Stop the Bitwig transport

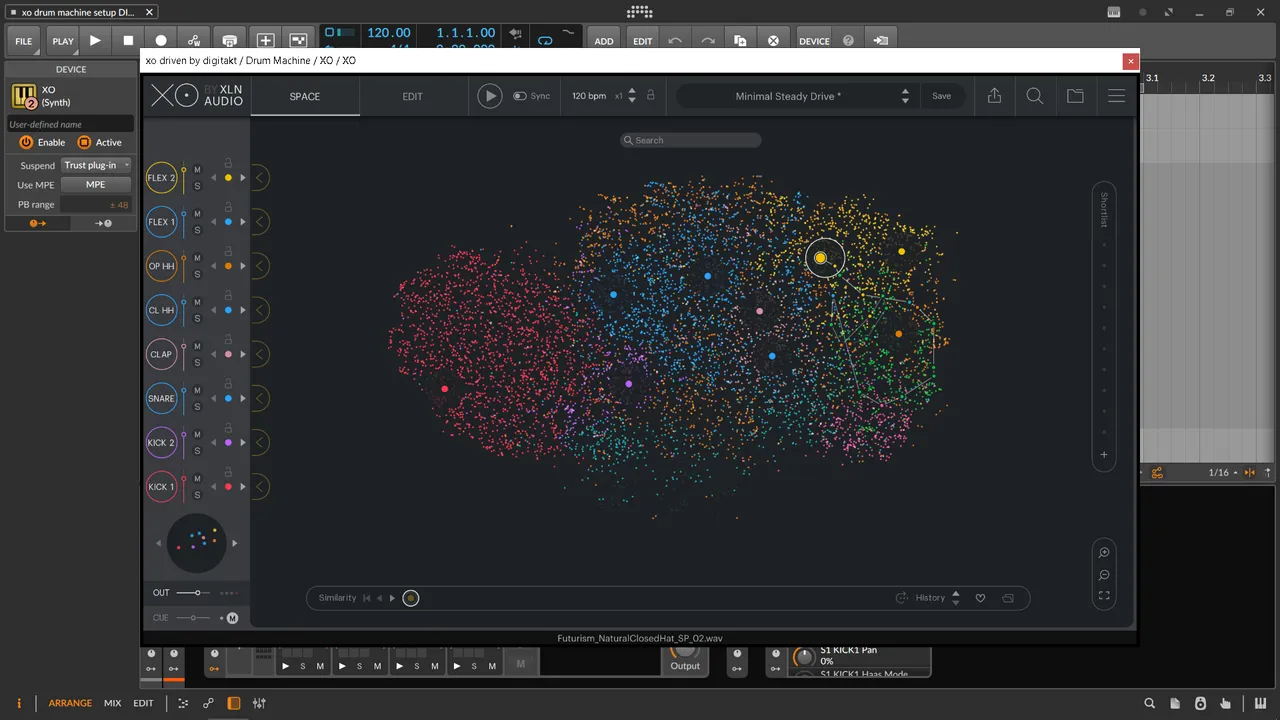[x=128, y=41]
